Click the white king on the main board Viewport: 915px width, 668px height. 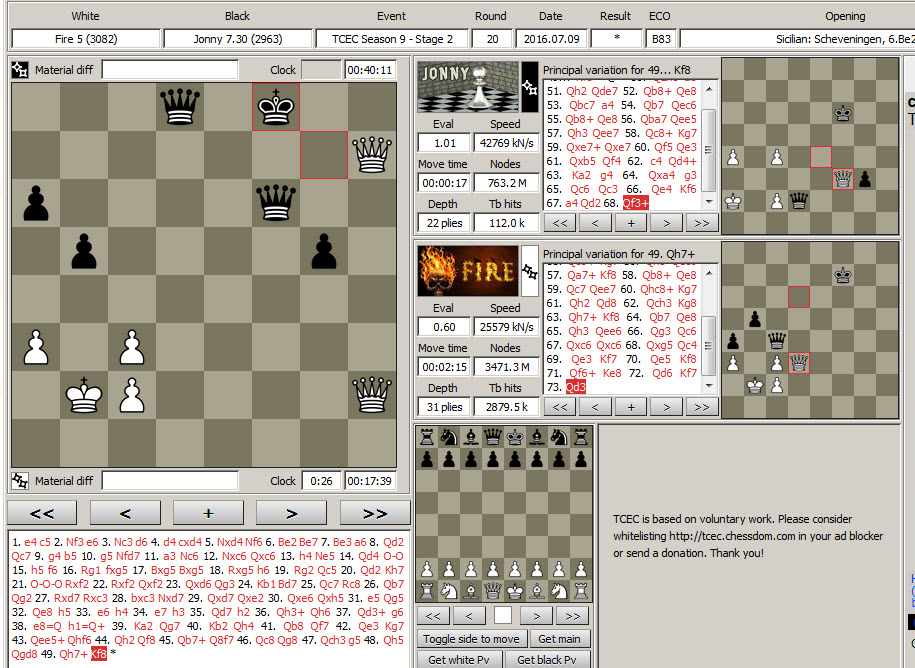84,395
